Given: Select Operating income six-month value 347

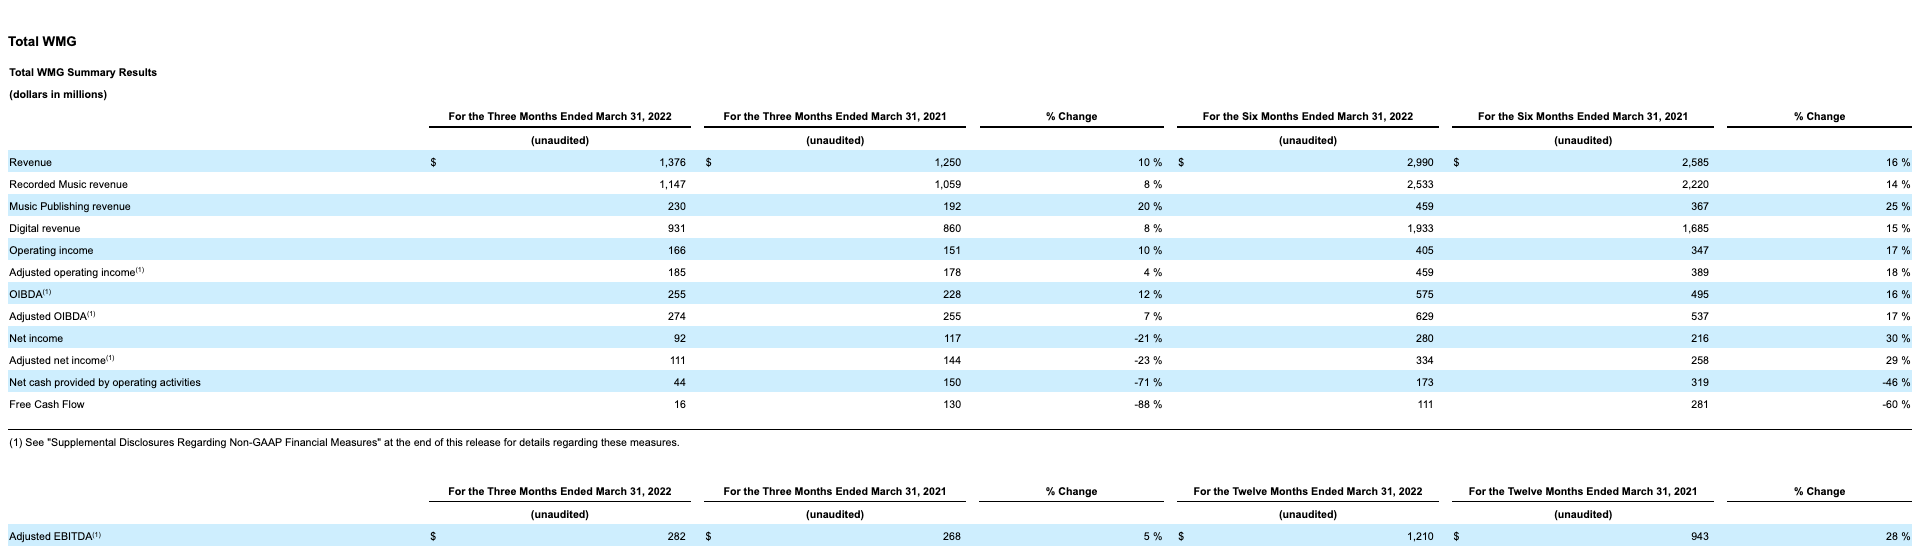Looking at the screenshot, I should point(1699,250).
